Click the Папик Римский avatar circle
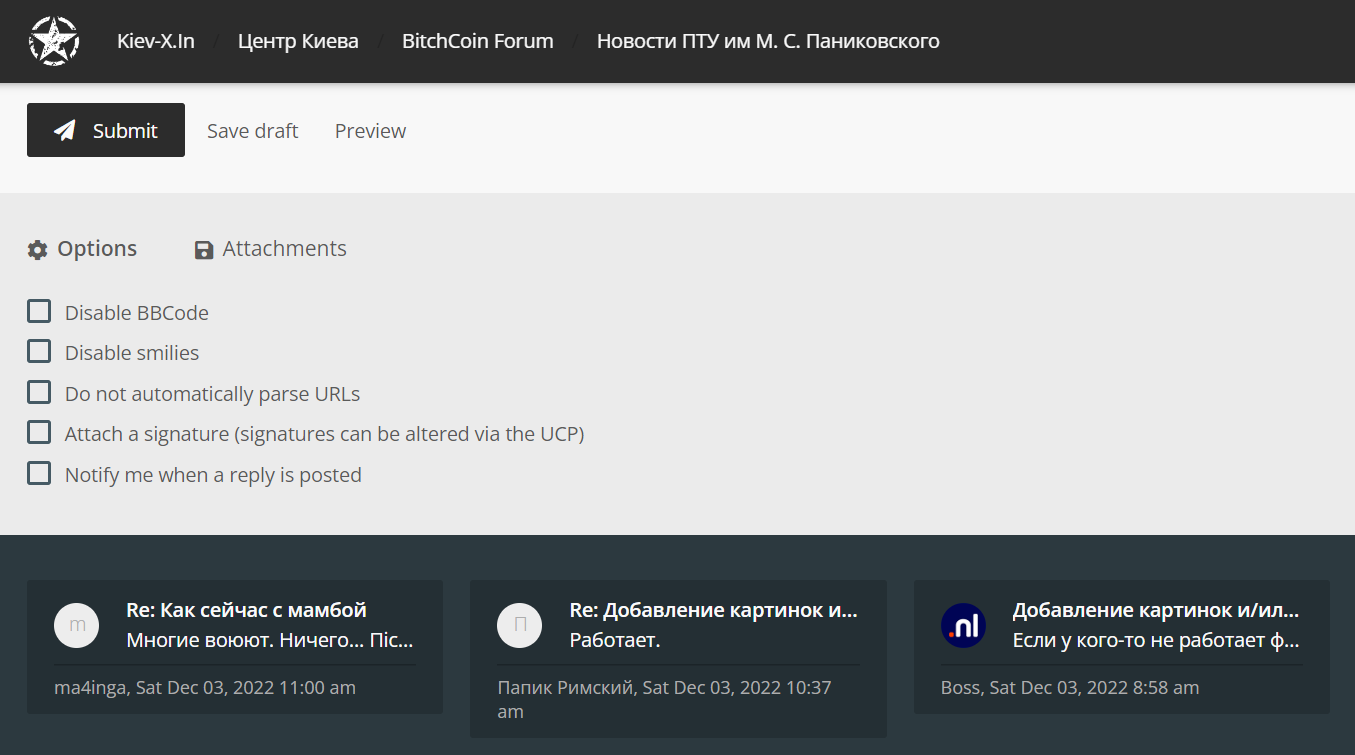This screenshot has width=1355, height=755. click(x=519, y=626)
